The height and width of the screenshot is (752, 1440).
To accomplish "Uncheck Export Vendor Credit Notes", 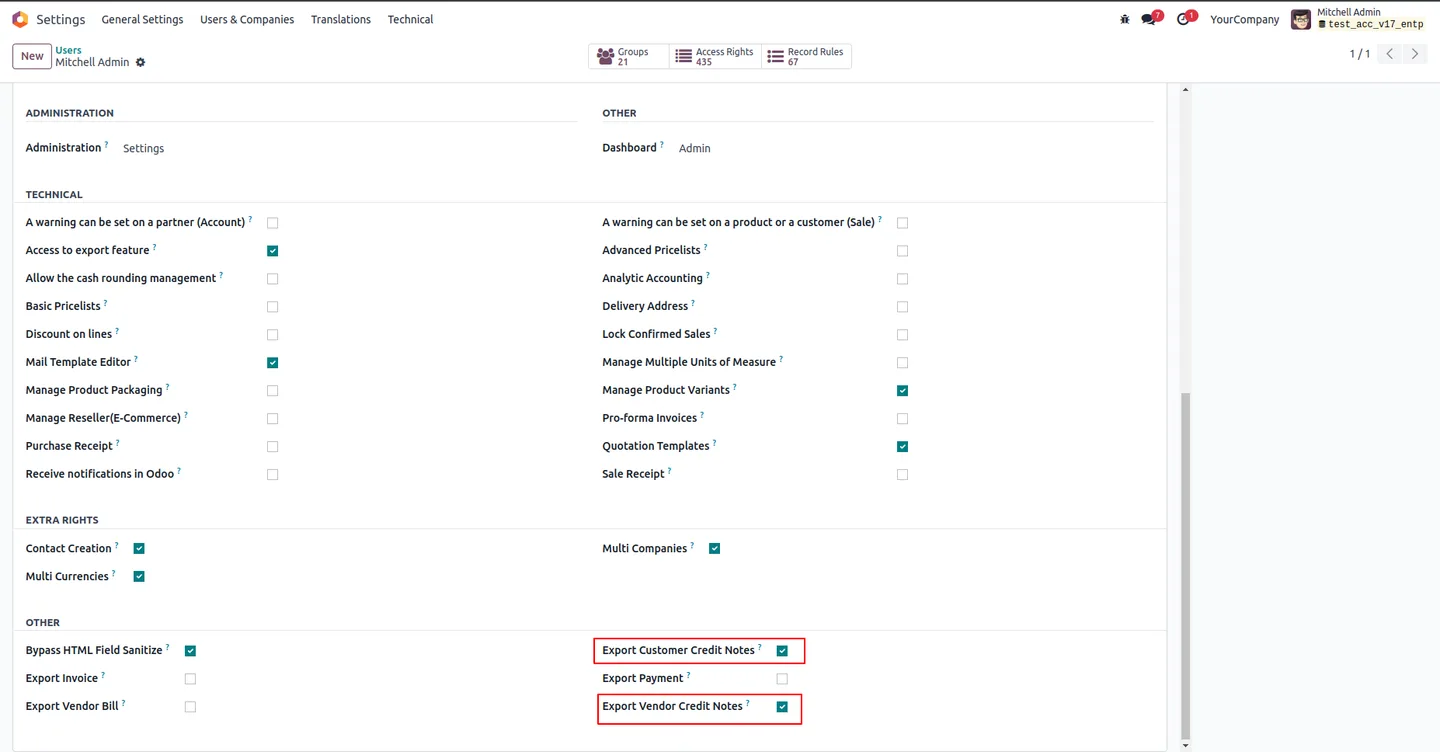I will point(782,707).
